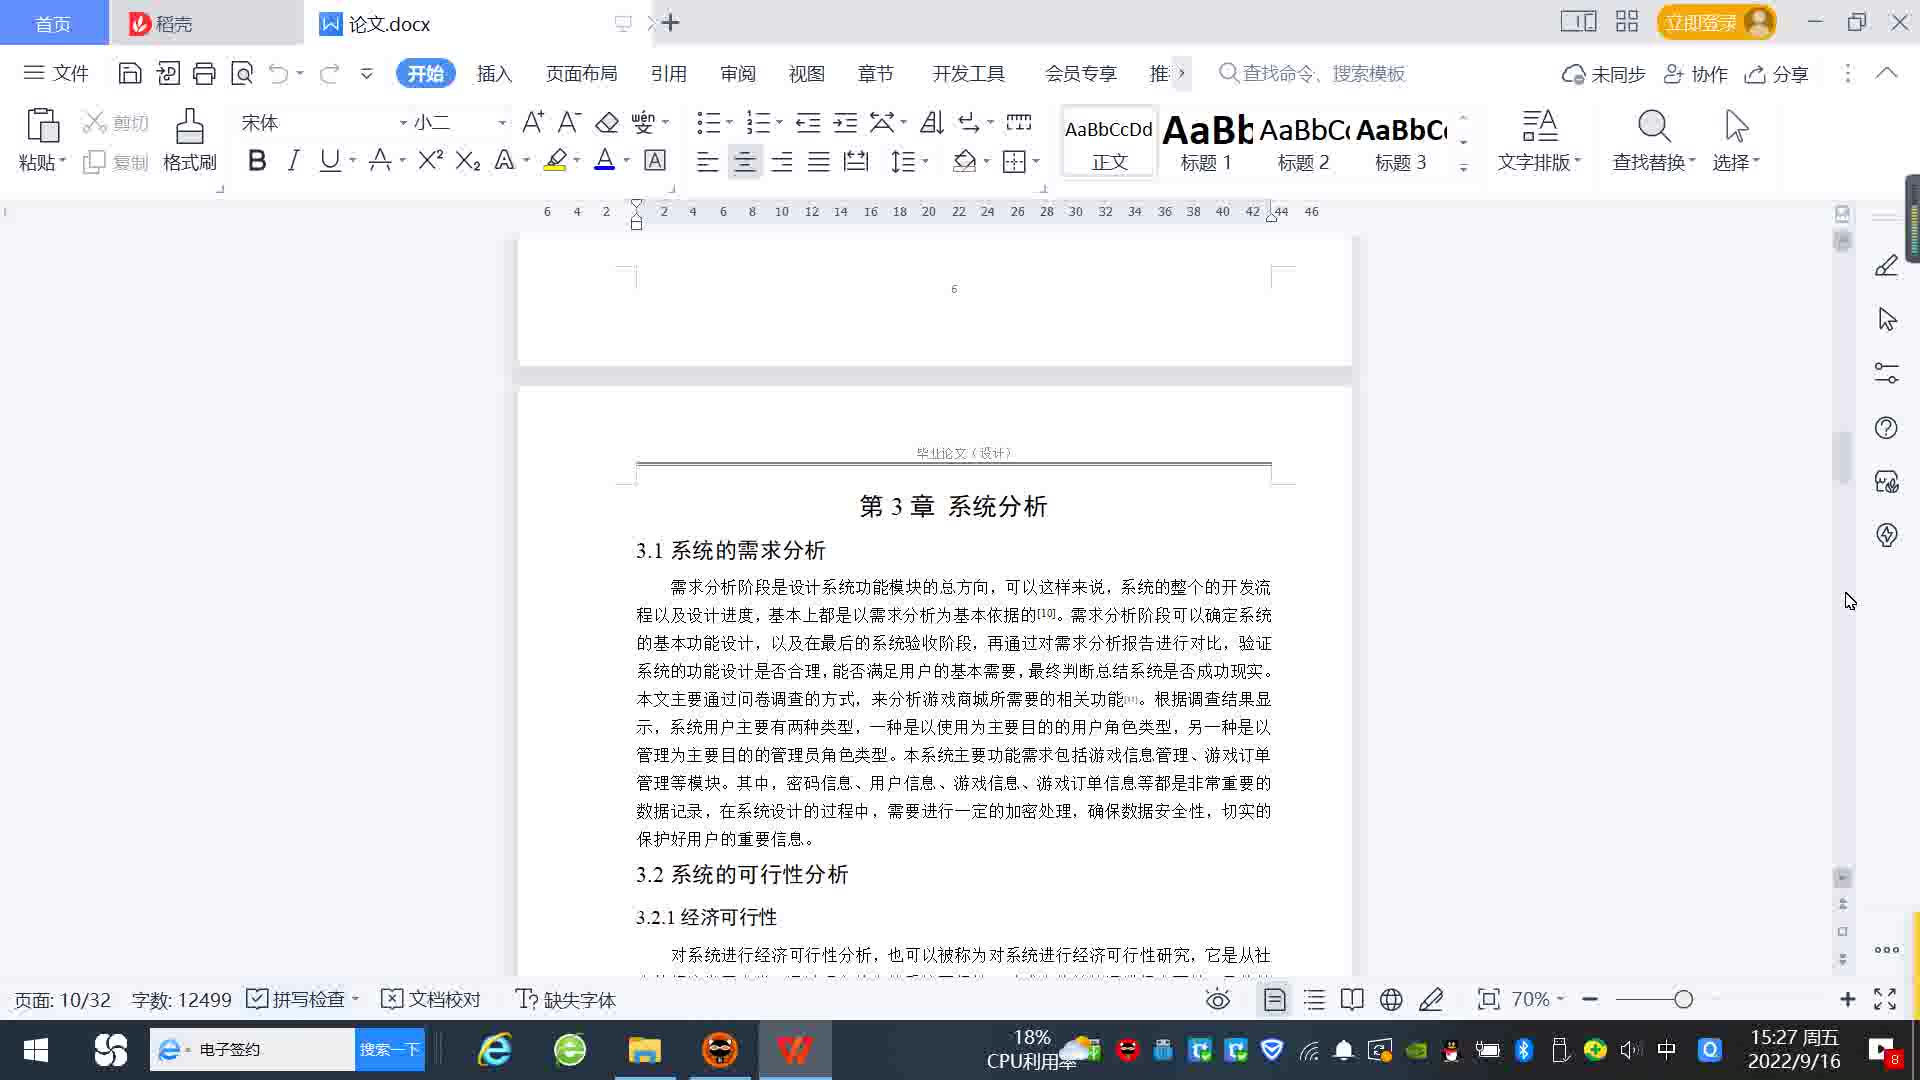Click 未同步 sync status button

coord(1604,74)
